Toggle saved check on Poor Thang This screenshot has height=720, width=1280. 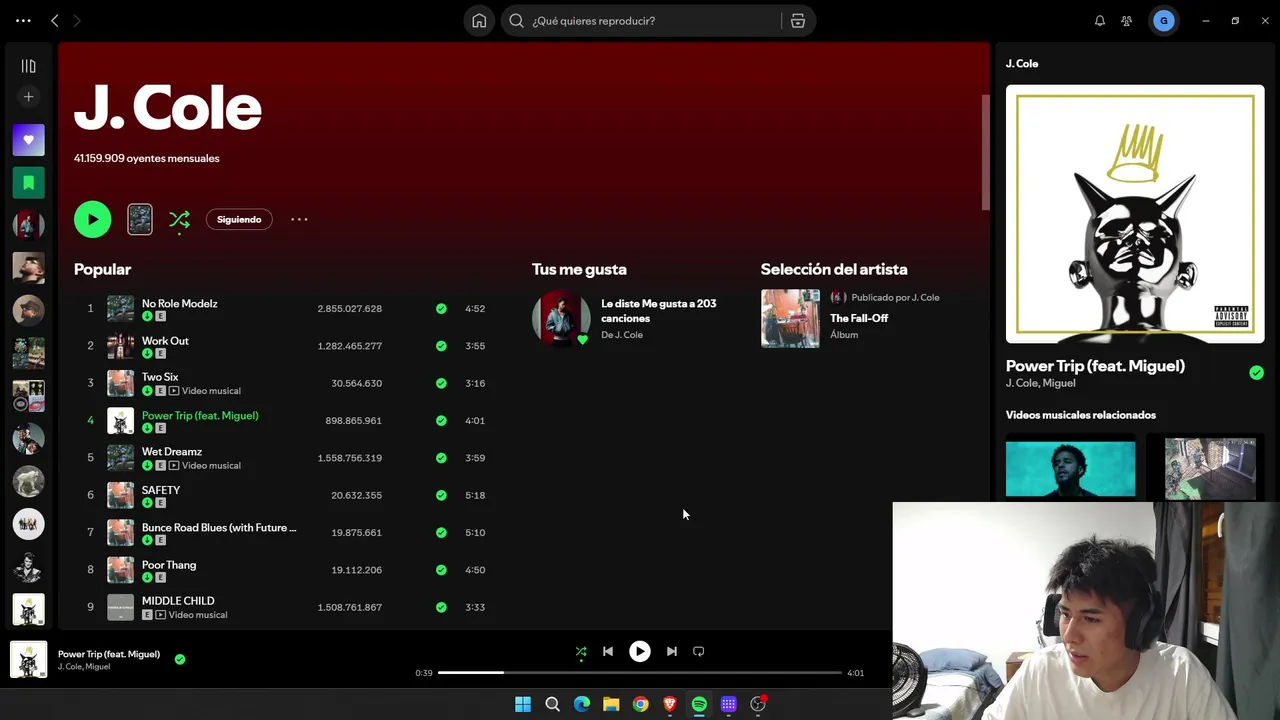coord(441,570)
